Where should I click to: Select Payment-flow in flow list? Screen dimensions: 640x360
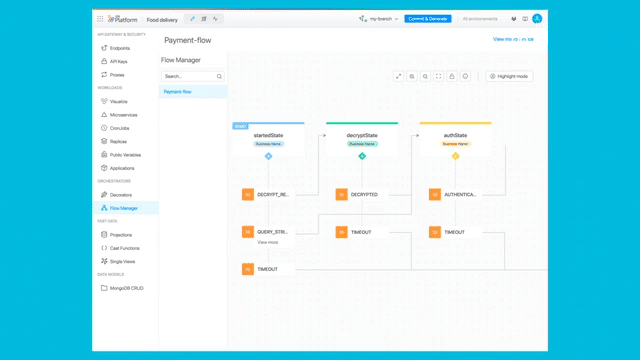coord(193,92)
